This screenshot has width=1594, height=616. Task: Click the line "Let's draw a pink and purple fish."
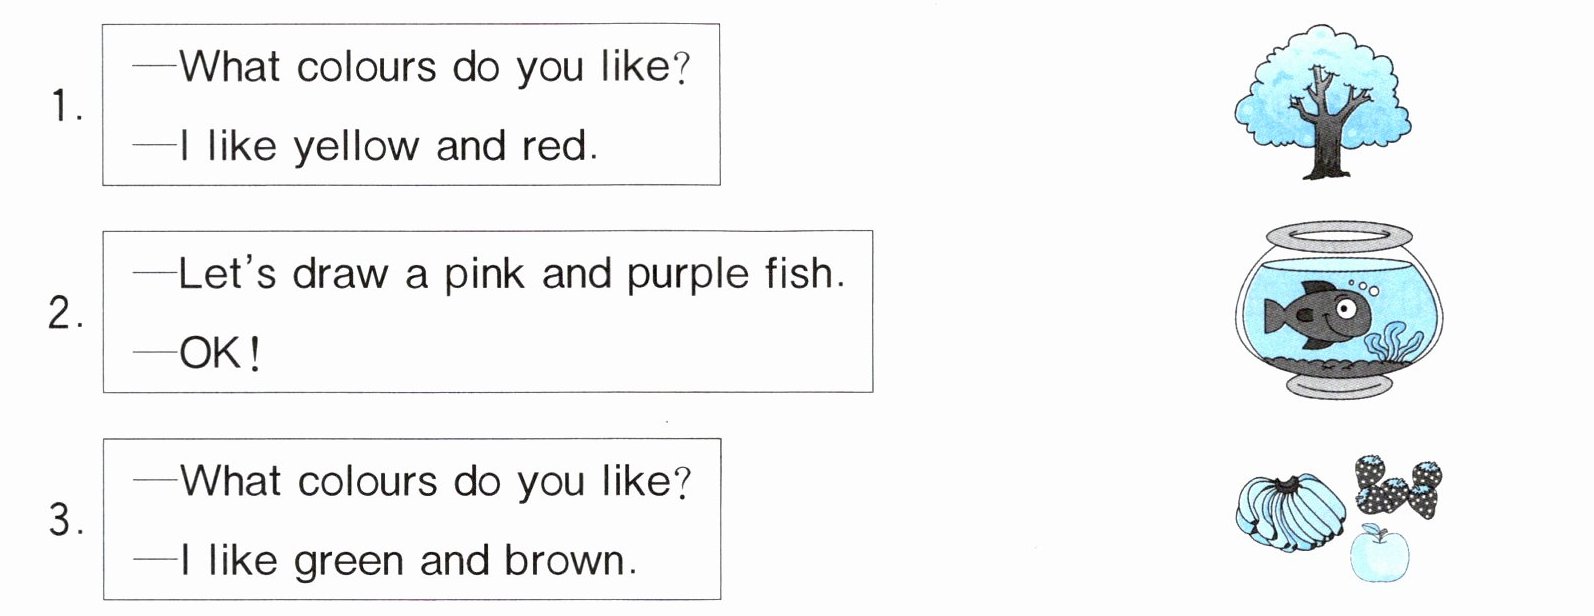pos(511,273)
